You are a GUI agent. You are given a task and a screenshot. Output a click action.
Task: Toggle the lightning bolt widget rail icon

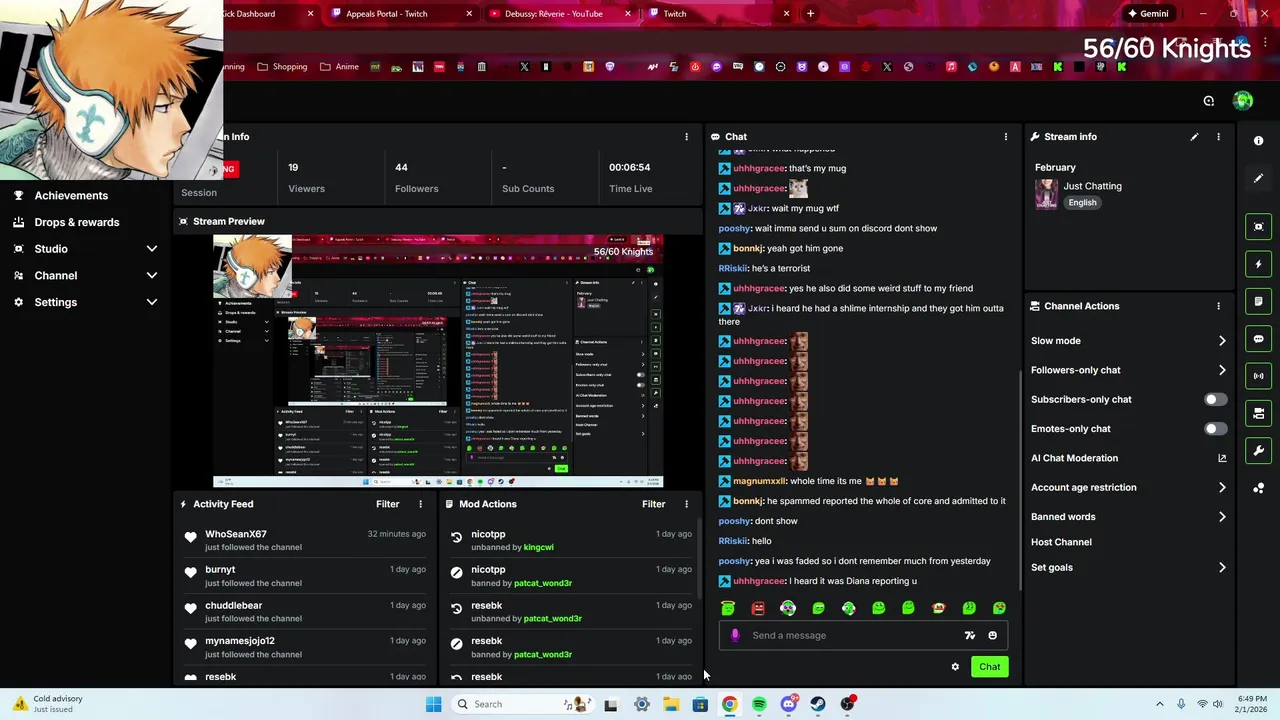click(x=1258, y=264)
